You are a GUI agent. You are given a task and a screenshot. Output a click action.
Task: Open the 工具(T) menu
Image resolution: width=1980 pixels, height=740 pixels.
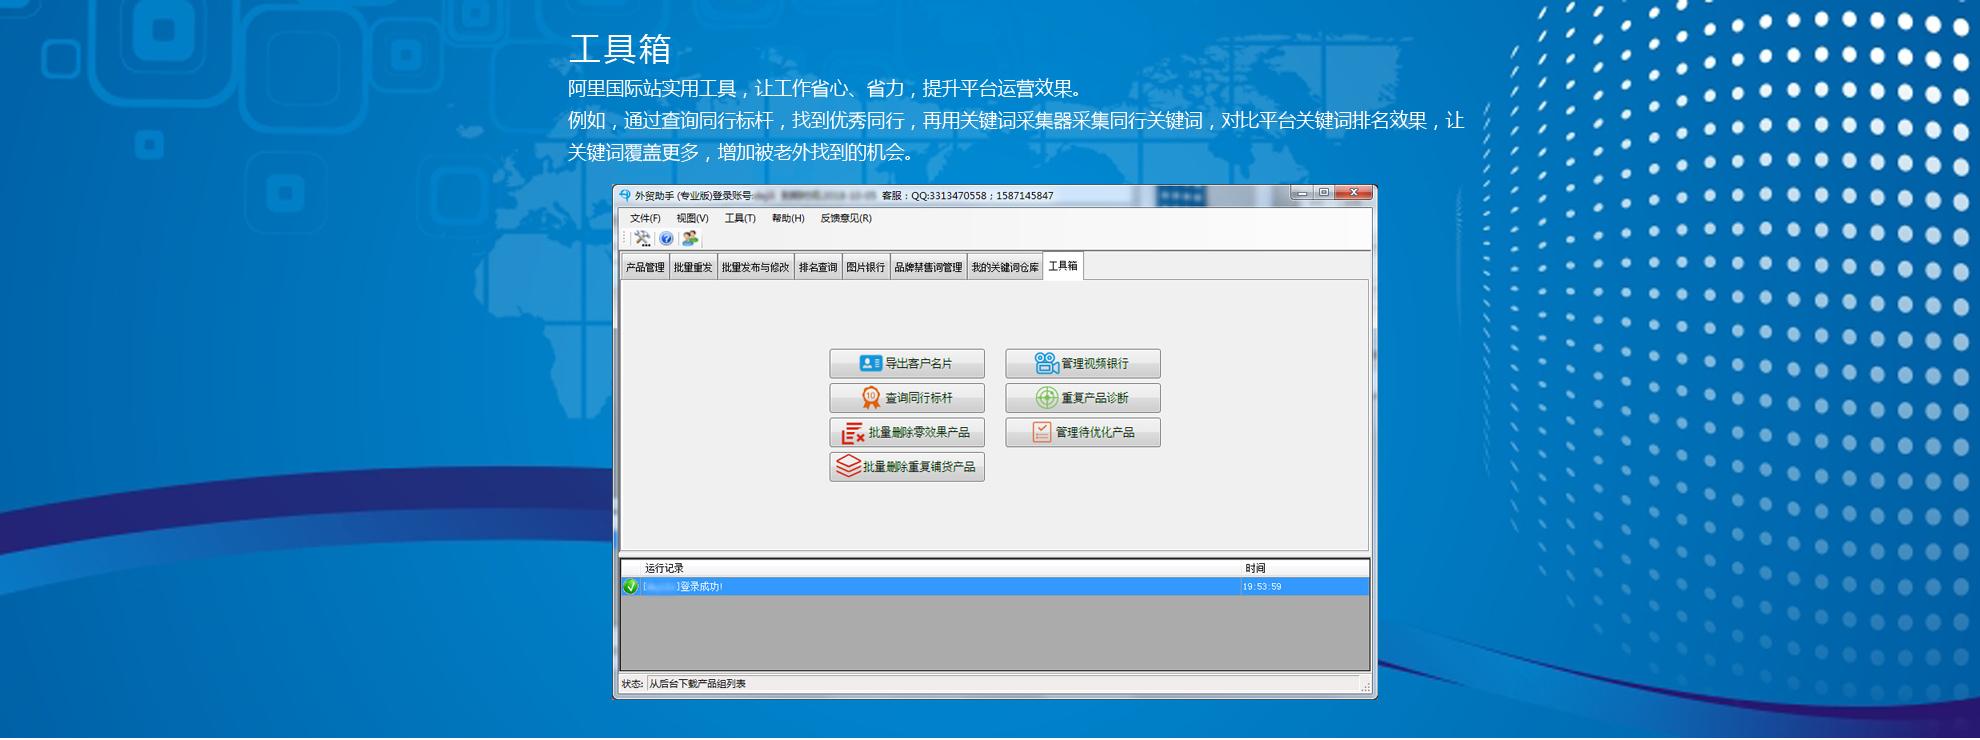740,218
